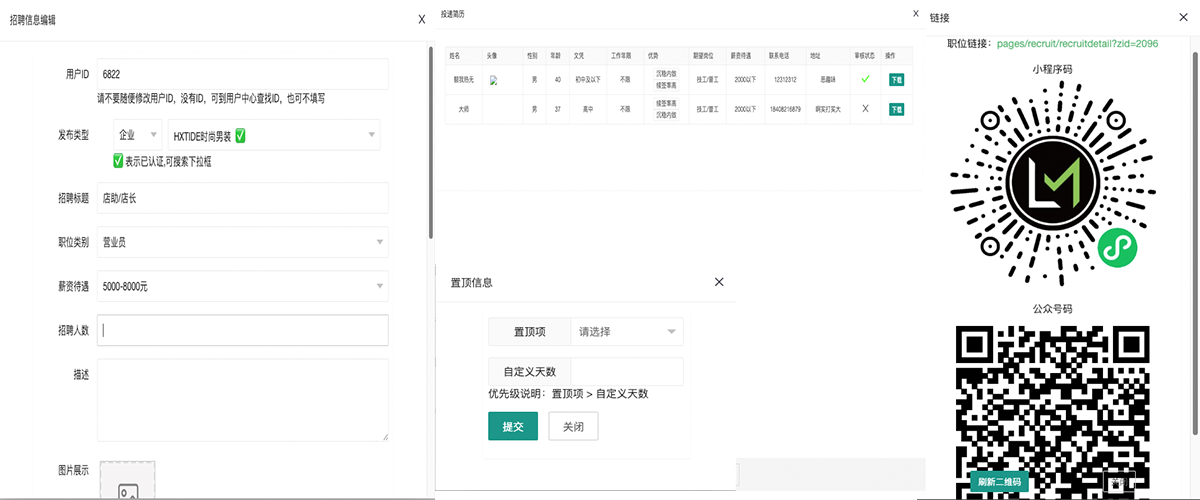Click phone number 12312312
Screen dimensions: 1200x500
786,79
